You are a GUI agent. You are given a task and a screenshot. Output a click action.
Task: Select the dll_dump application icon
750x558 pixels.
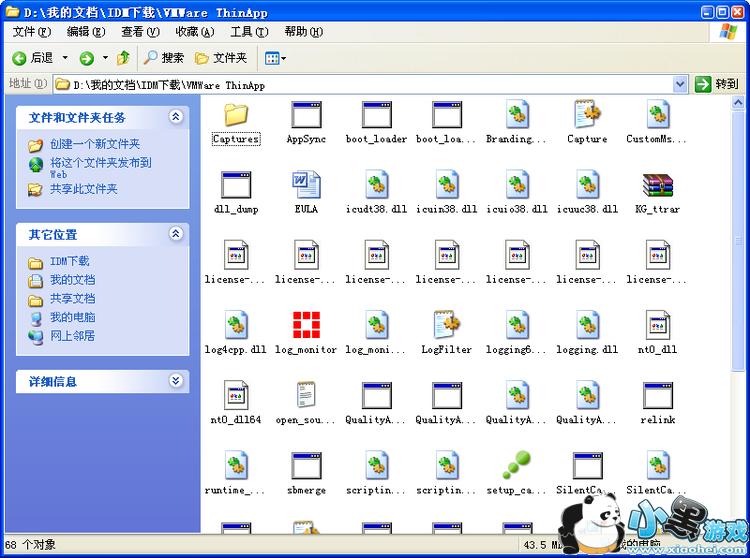[x=236, y=185]
